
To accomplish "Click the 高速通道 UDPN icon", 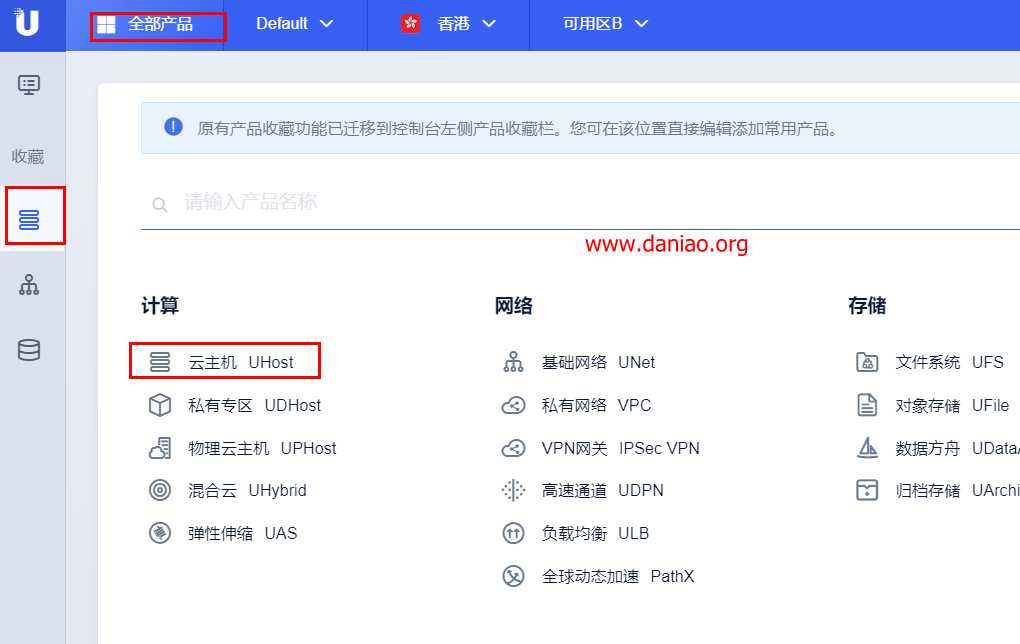I will pyautogui.click(x=513, y=490).
